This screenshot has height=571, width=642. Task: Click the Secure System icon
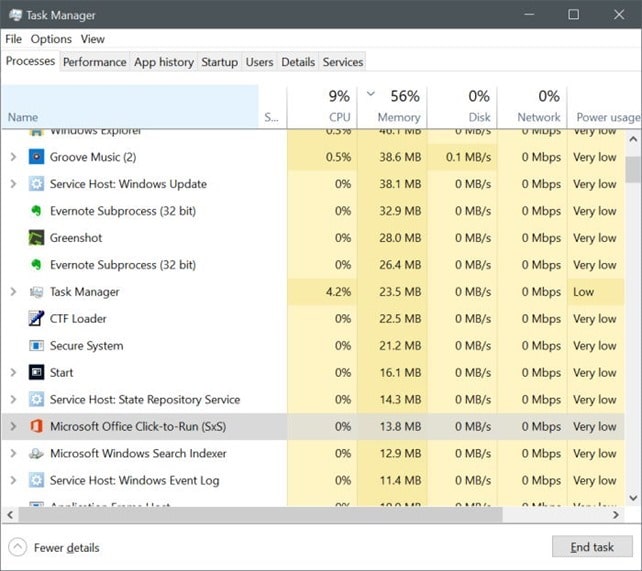tap(36, 346)
